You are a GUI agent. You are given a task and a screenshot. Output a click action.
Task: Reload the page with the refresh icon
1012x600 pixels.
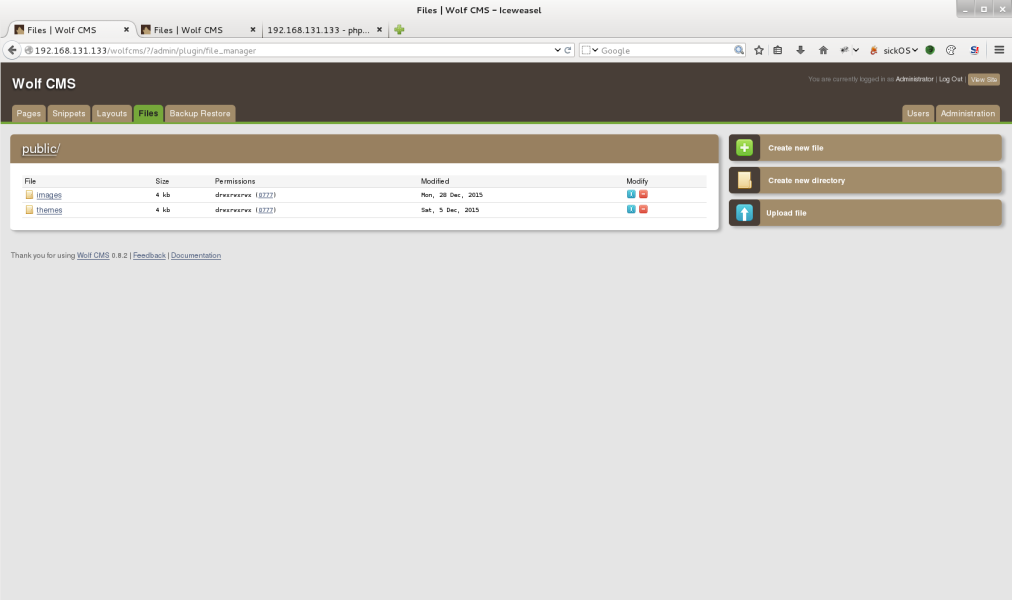click(x=568, y=50)
